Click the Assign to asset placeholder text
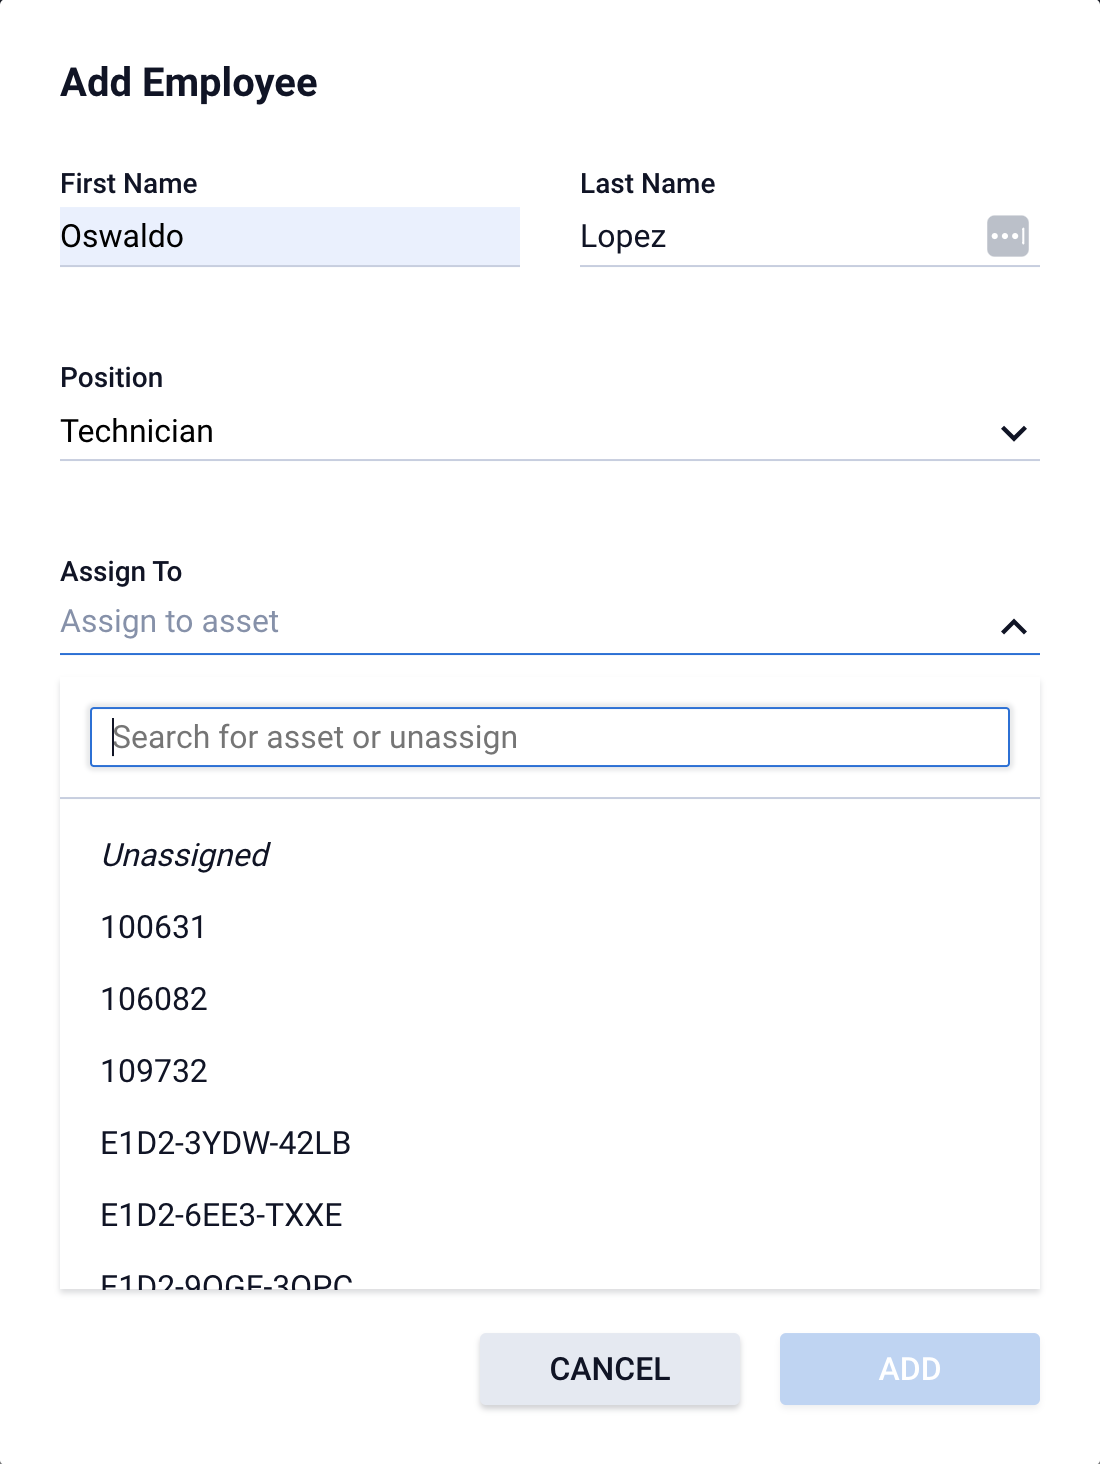 (169, 621)
